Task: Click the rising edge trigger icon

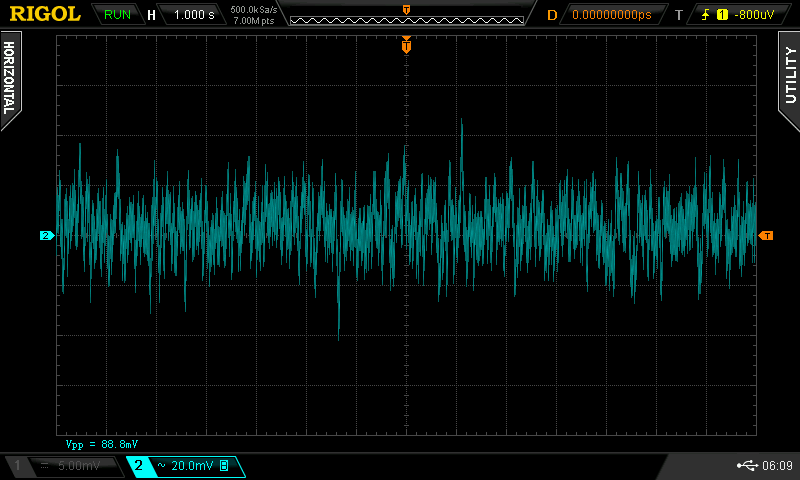Action: (706, 15)
